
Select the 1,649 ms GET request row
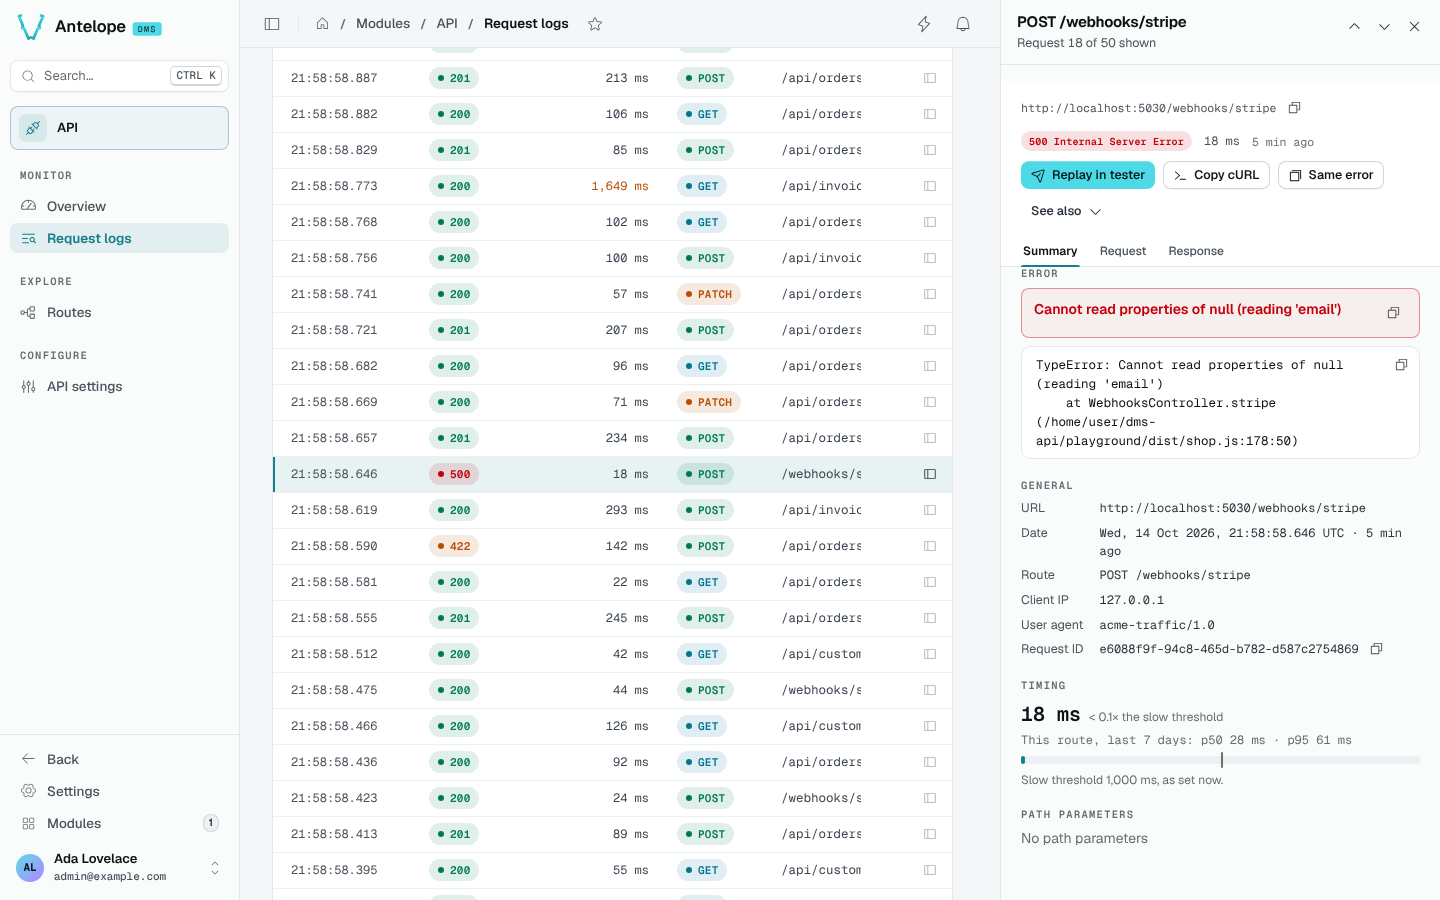coord(612,186)
